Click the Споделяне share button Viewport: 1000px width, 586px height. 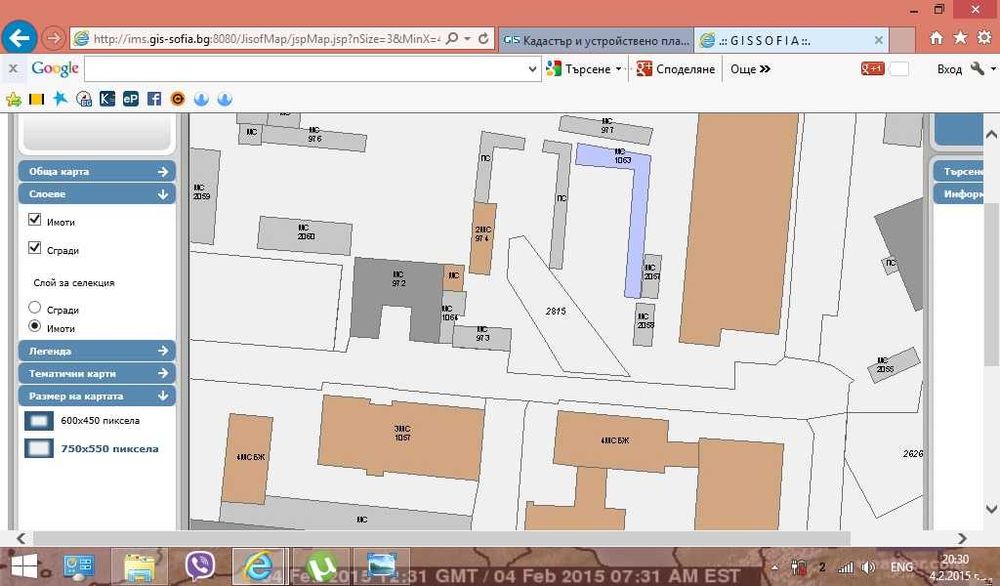676,69
